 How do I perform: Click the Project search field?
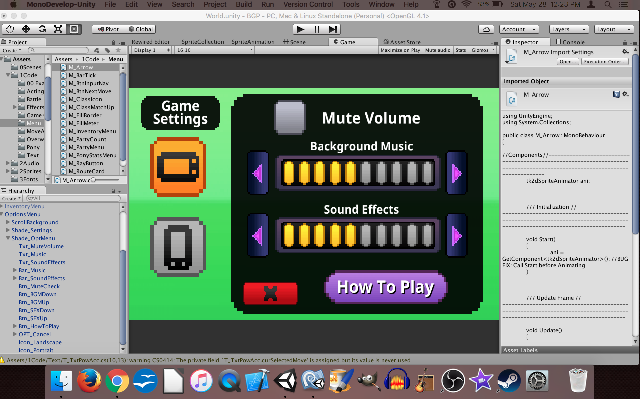(58, 50)
